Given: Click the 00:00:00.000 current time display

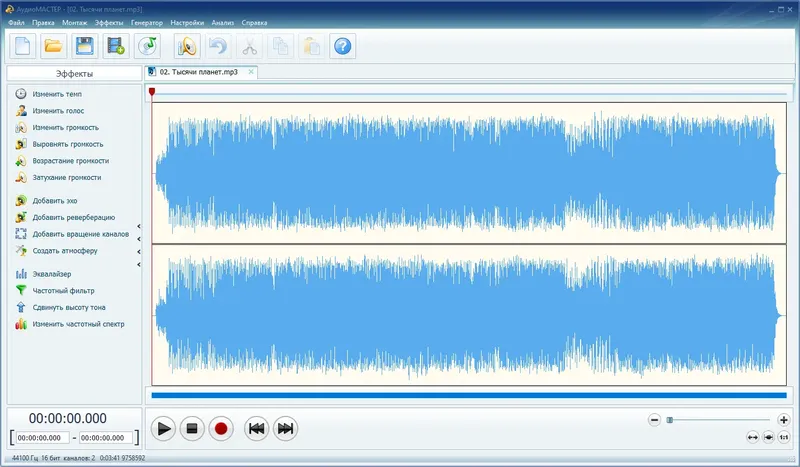Looking at the screenshot, I should pos(68,419).
